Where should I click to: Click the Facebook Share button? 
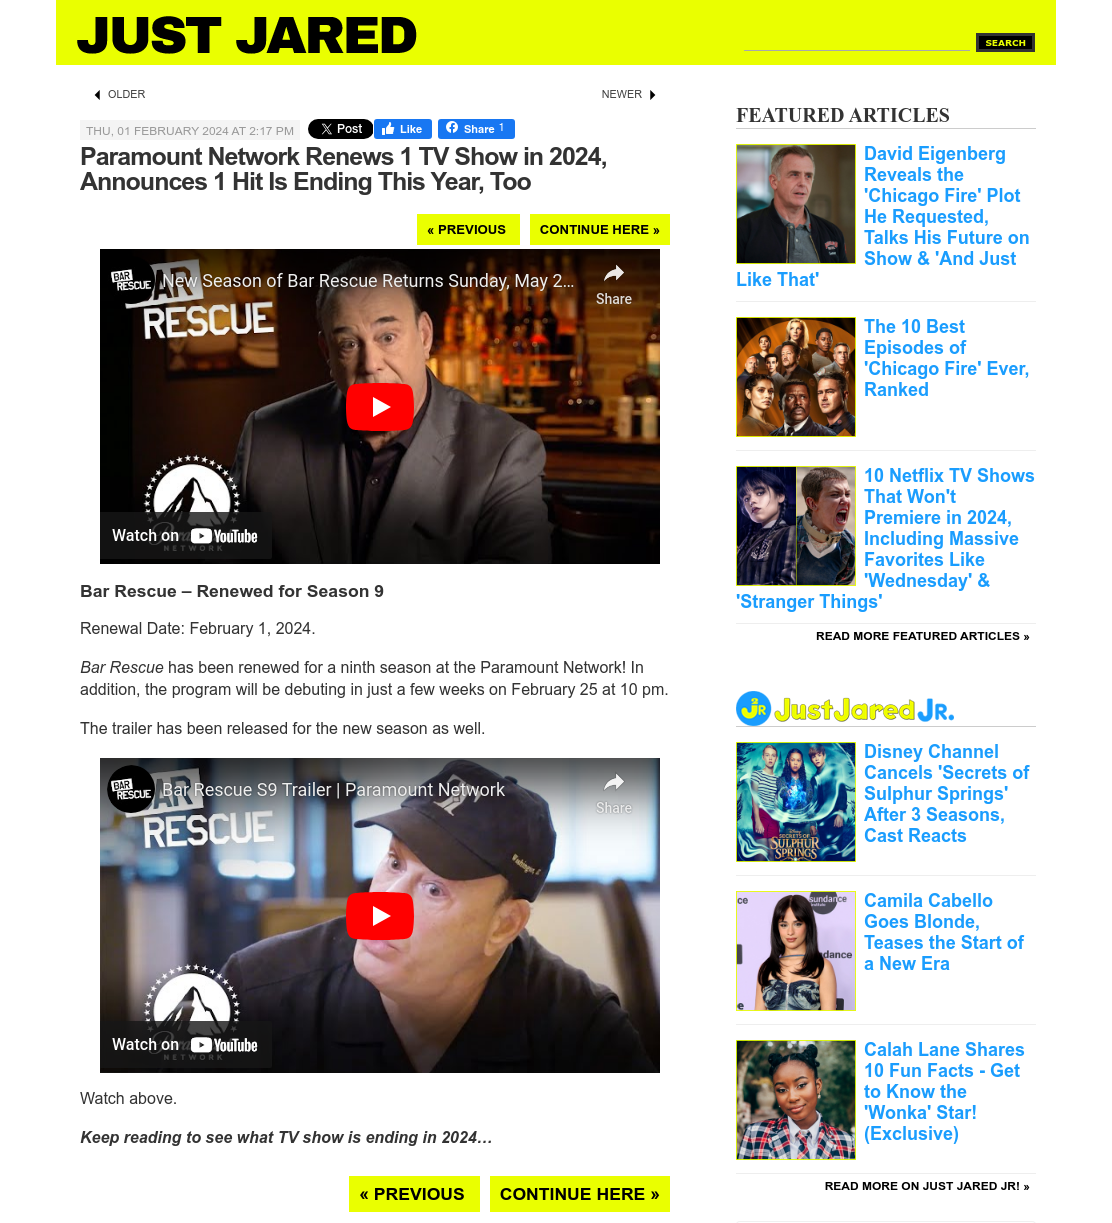coord(476,129)
